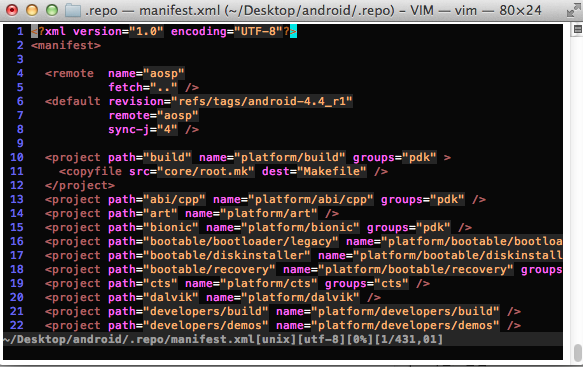This screenshot has height=367, width=583.
Task: Click 'path="abi/cpp"' on line 13
Action: [157, 199]
